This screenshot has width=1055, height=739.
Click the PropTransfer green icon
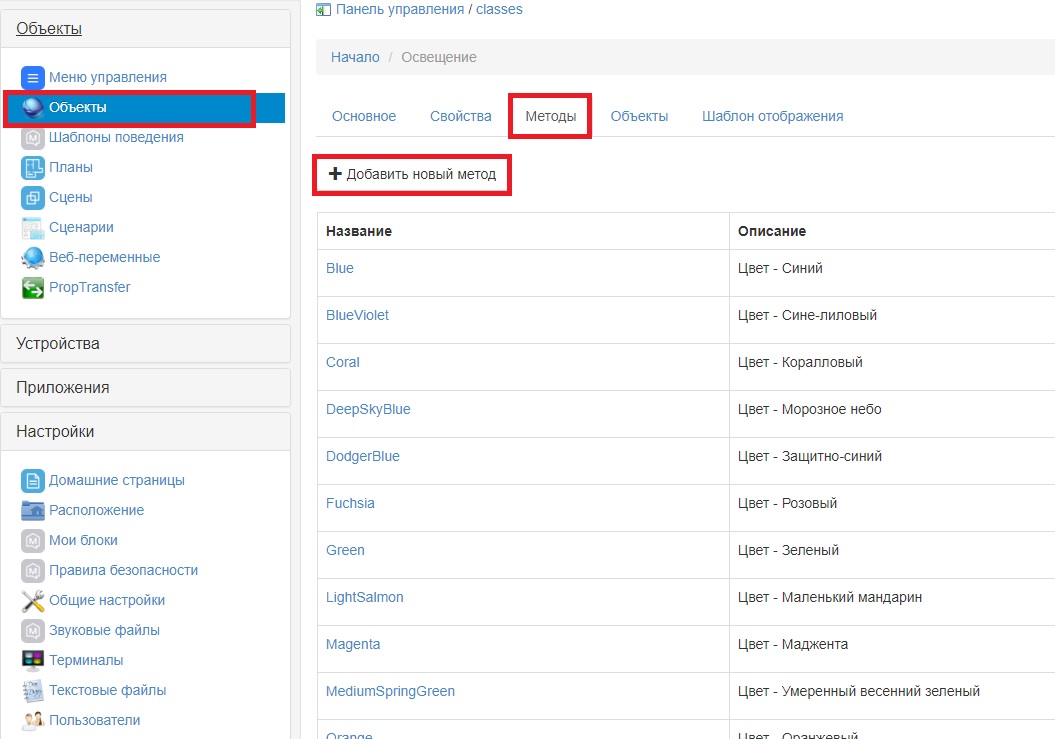[33, 288]
